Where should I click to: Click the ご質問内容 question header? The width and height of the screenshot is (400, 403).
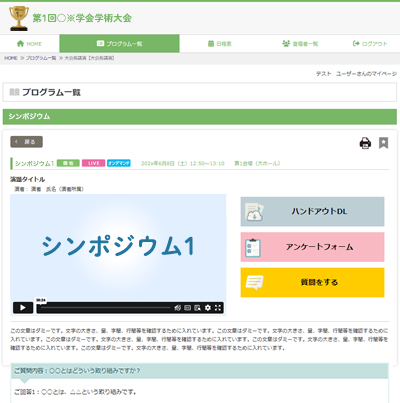(200, 371)
